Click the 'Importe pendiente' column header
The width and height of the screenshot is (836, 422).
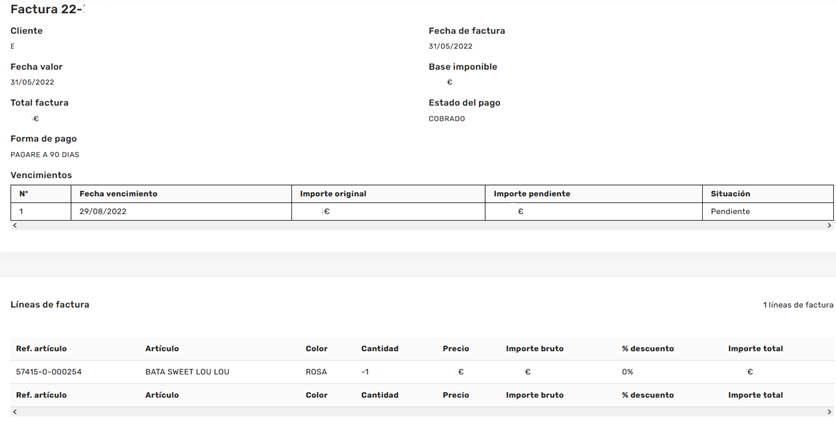[532, 194]
